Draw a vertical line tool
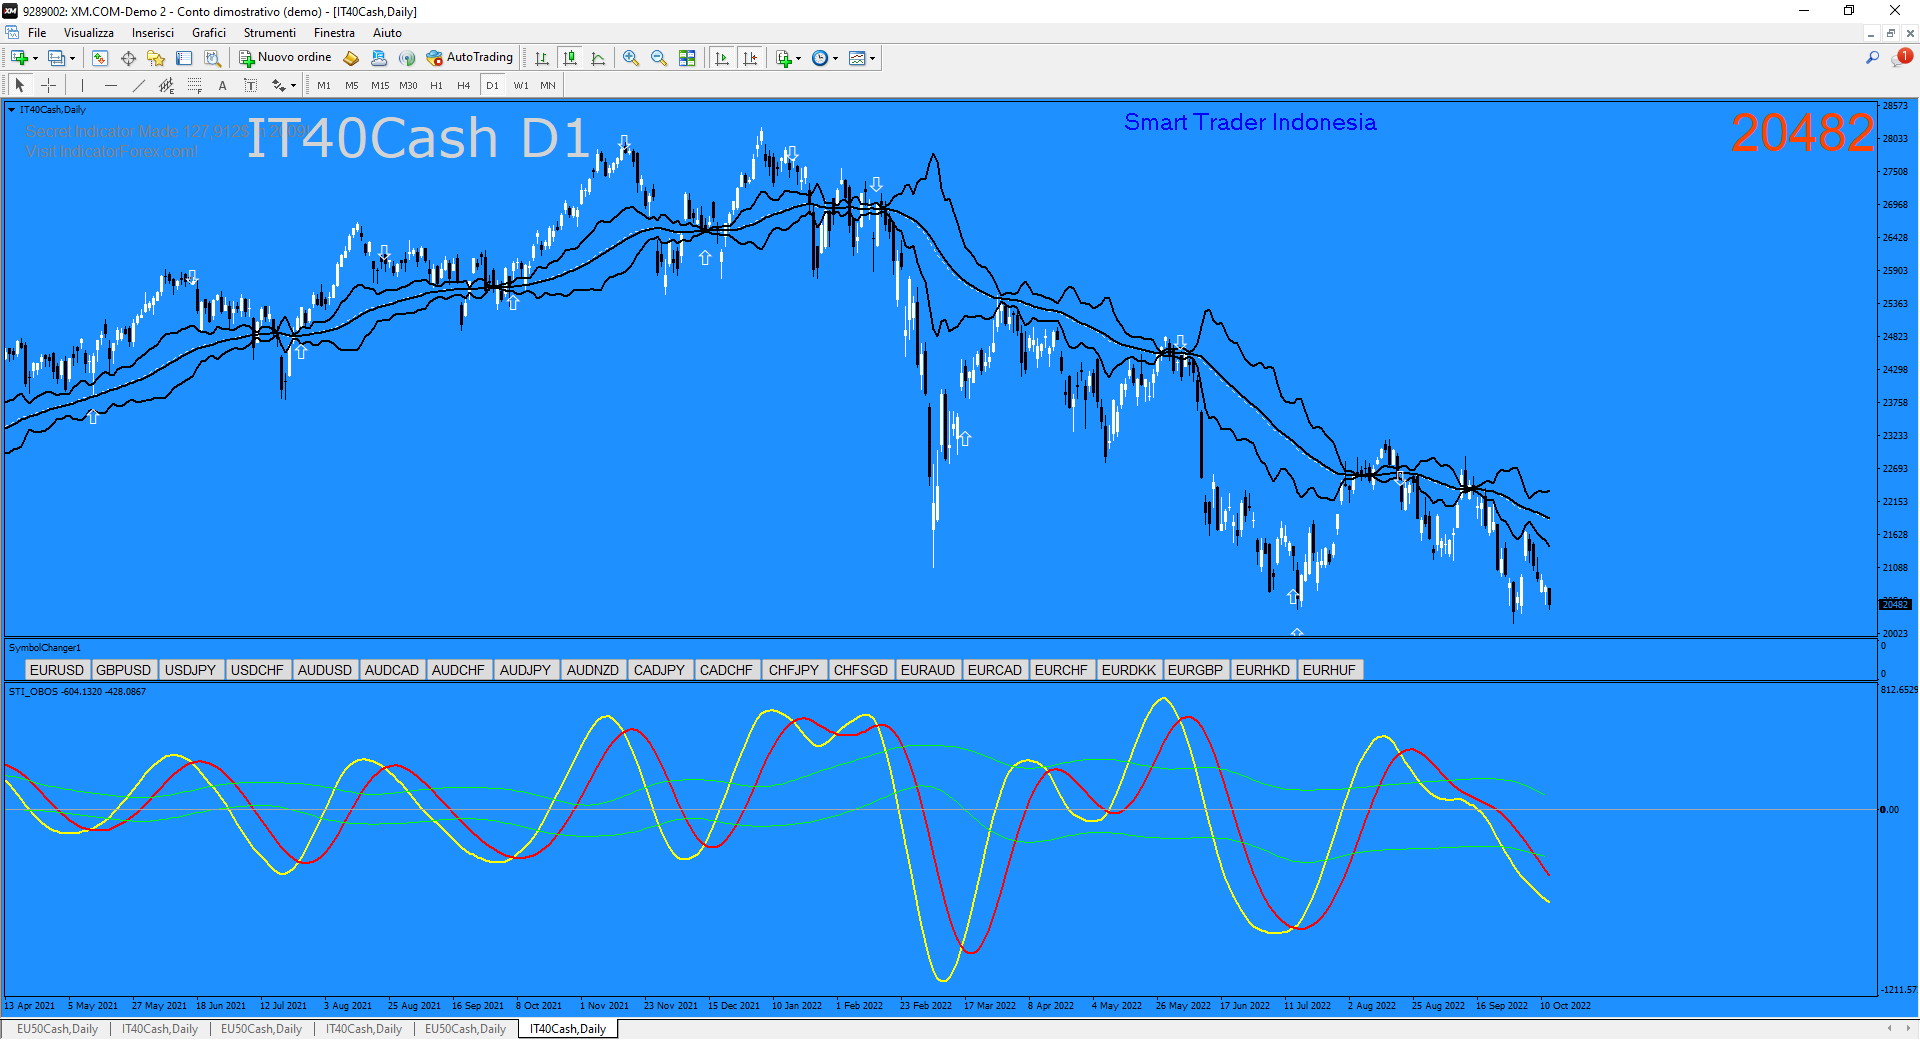This screenshot has width=1920, height=1040. click(83, 85)
